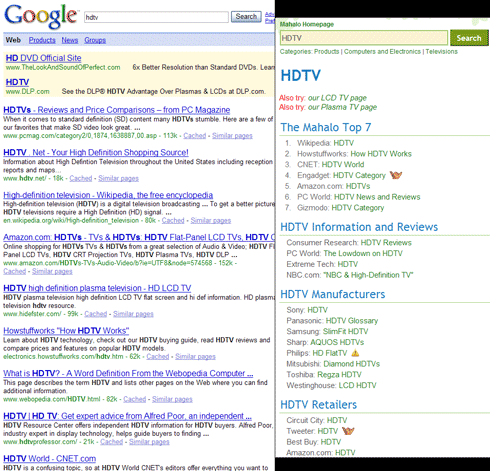The height and width of the screenshot is (471, 490).
Task: Switch to the Groups tab
Action: (95, 40)
